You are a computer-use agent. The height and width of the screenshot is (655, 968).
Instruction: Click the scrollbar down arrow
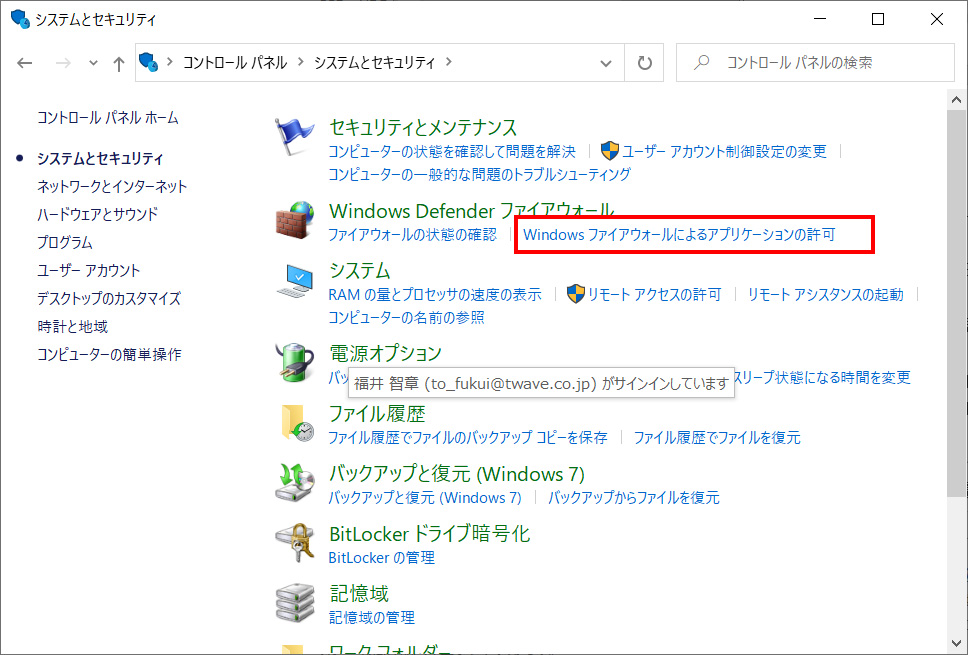point(956,643)
